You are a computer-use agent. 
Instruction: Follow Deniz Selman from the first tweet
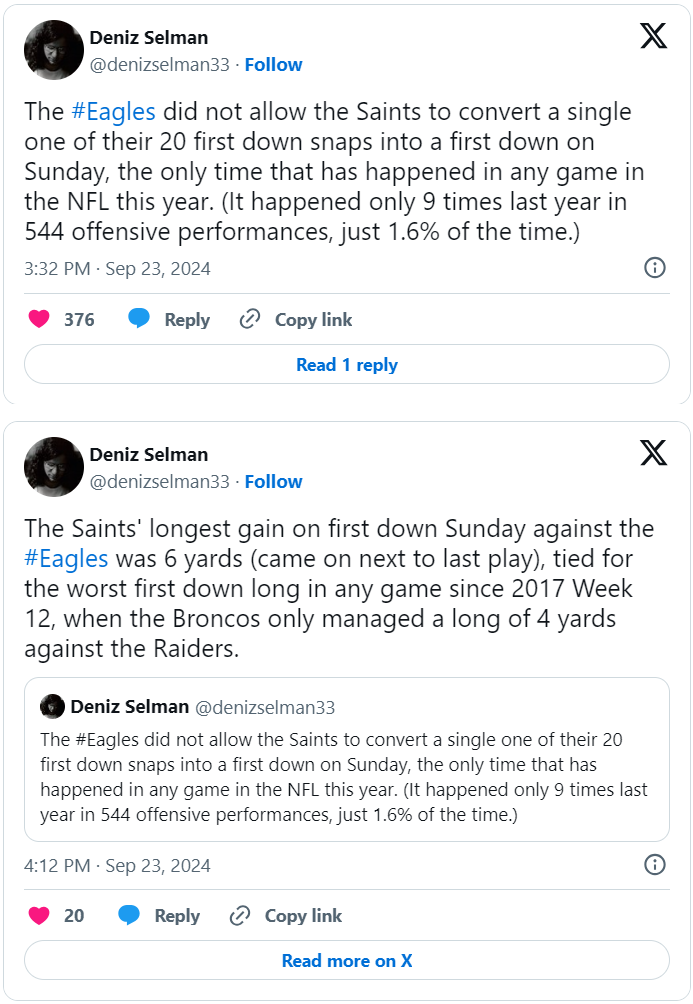(x=273, y=64)
